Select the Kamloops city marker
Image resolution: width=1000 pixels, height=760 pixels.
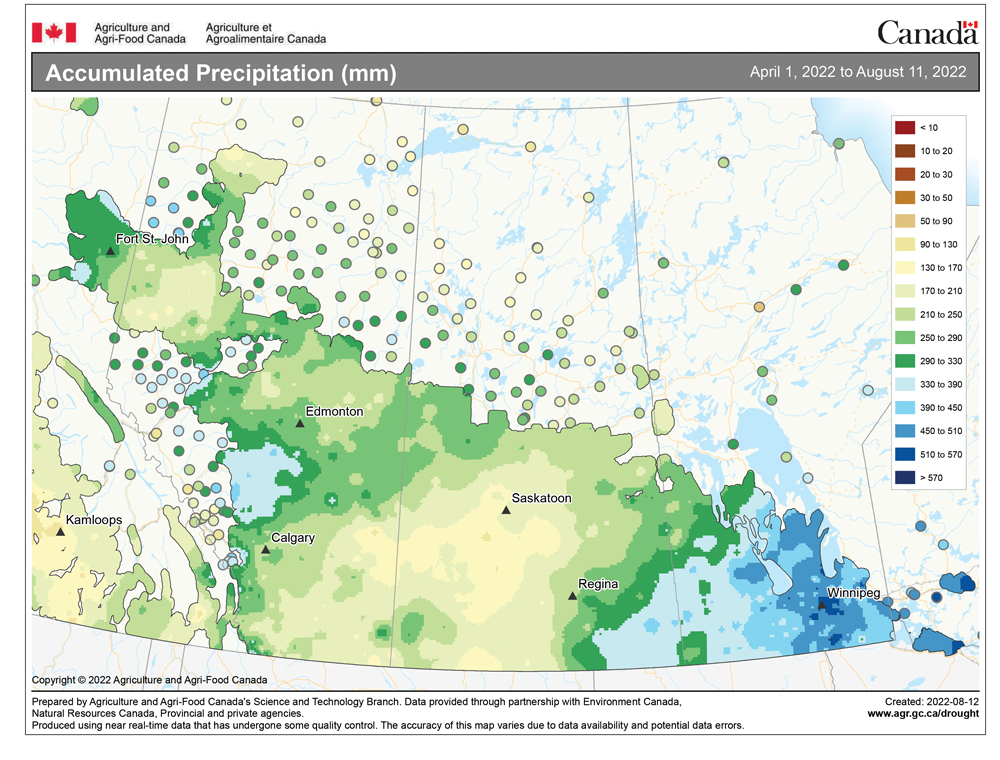tap(60, 530)
